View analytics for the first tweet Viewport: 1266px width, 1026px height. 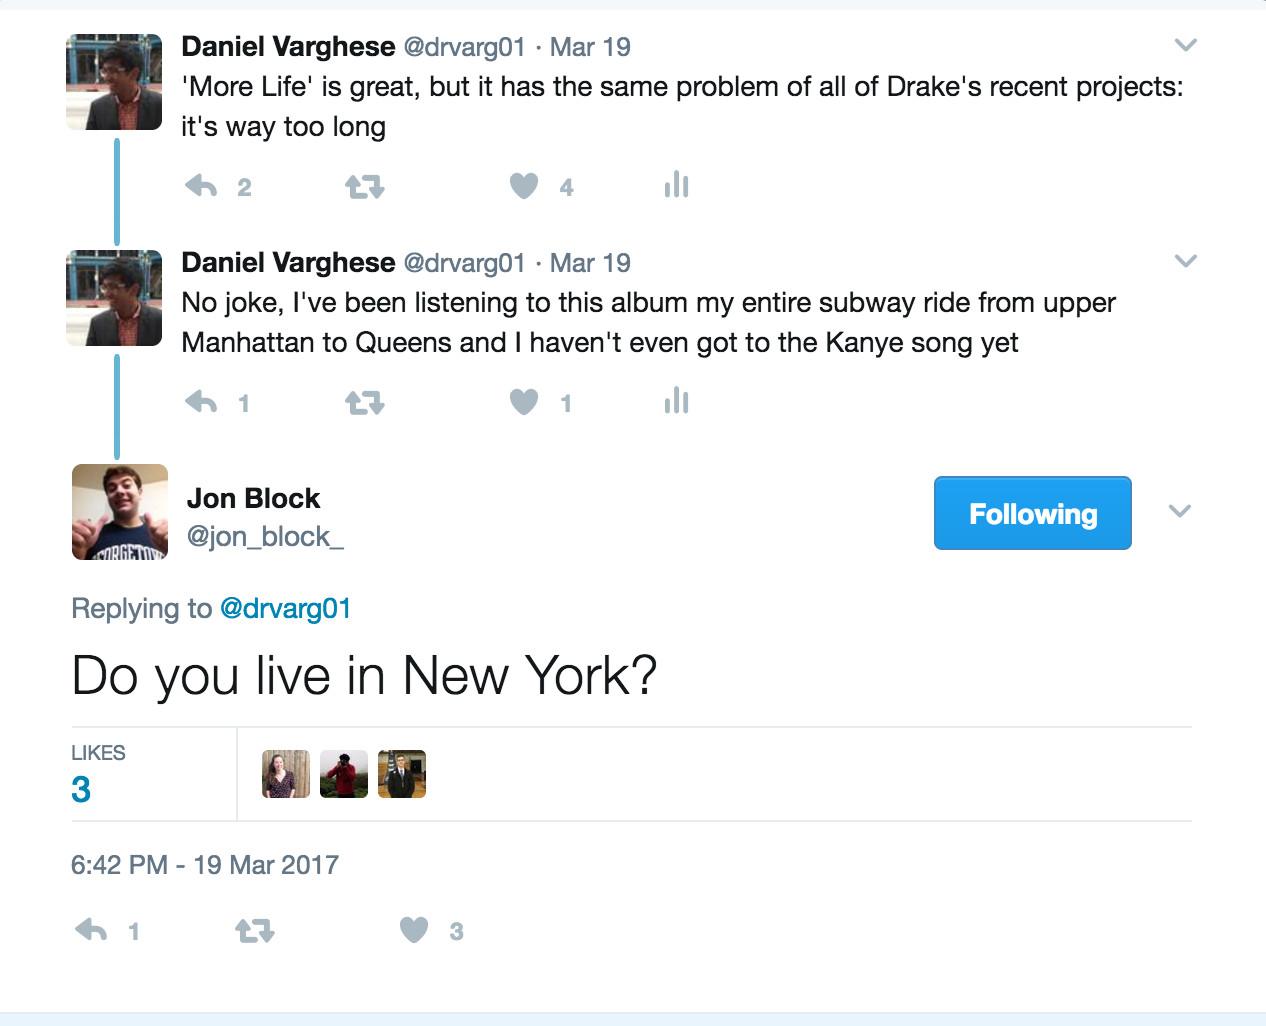coord(676,185)
